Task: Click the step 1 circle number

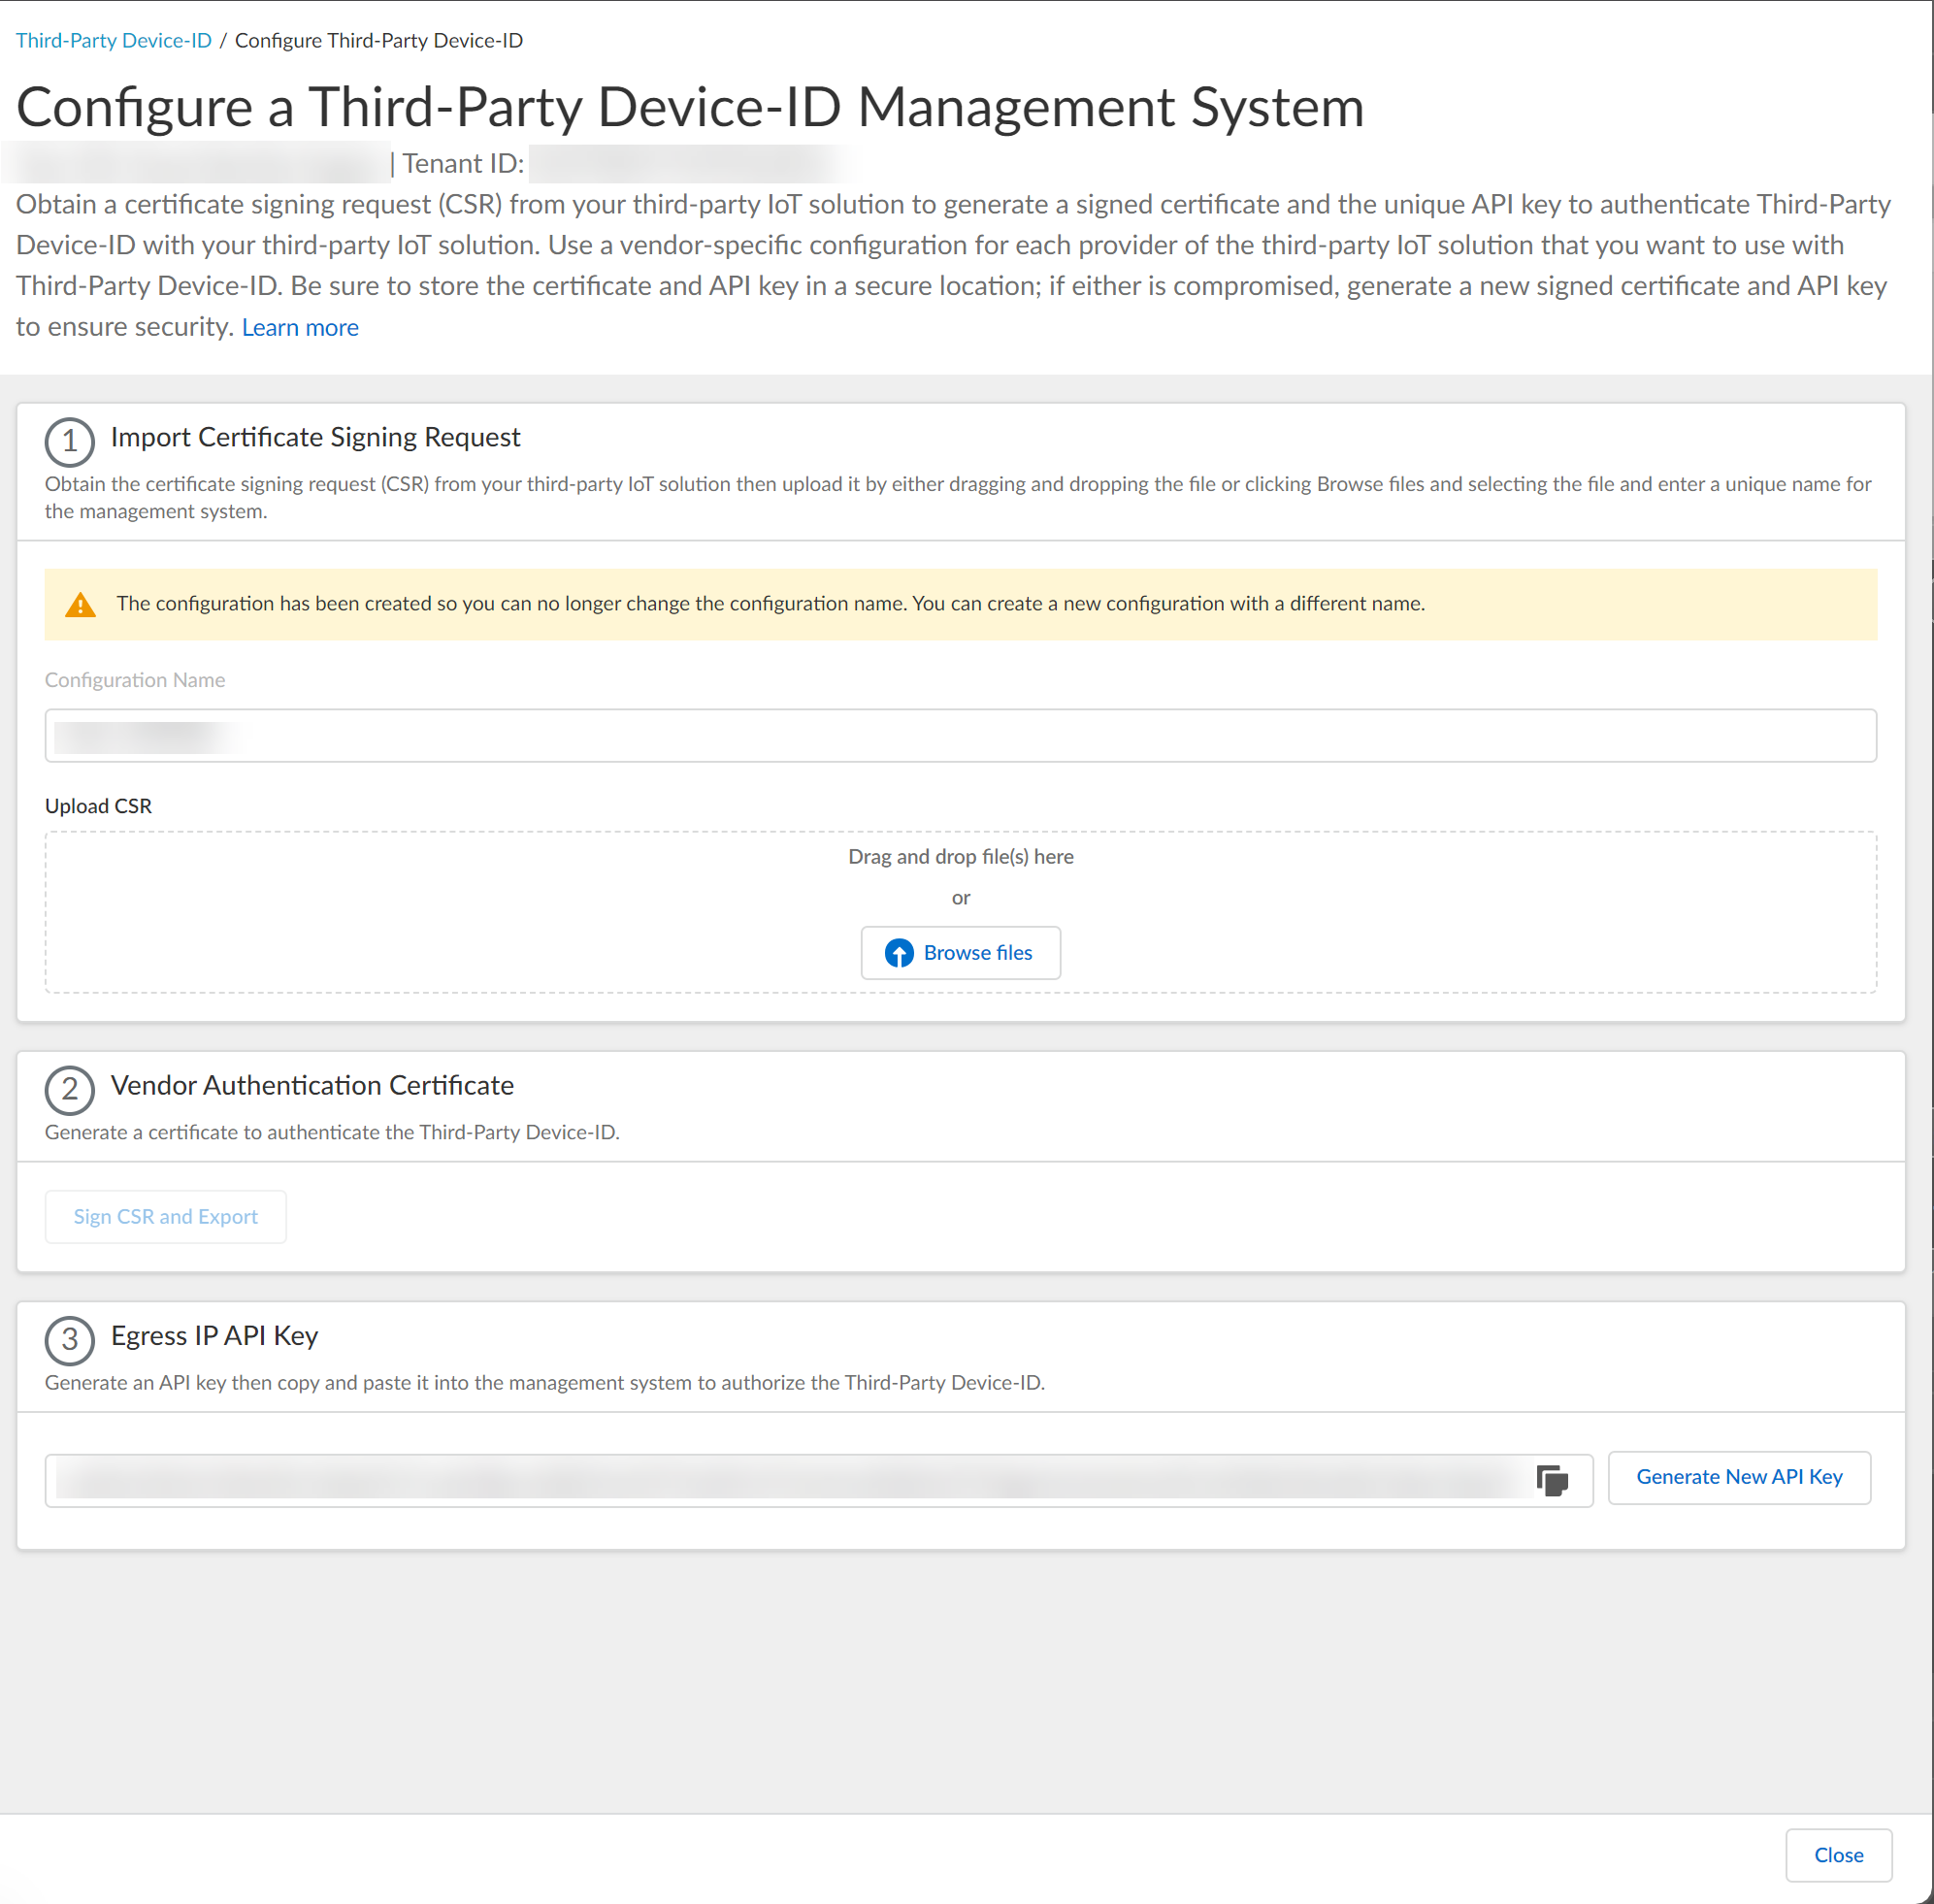Action: point(69,441)
